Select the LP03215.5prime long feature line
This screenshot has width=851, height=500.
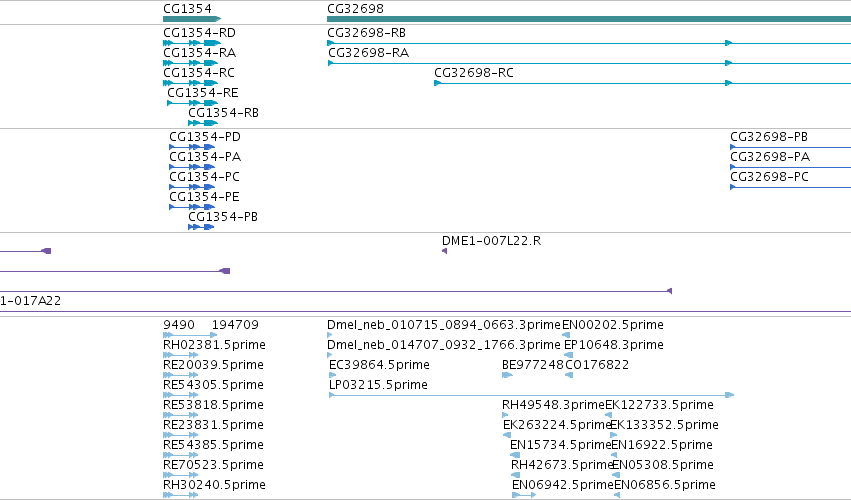point(531,395)
